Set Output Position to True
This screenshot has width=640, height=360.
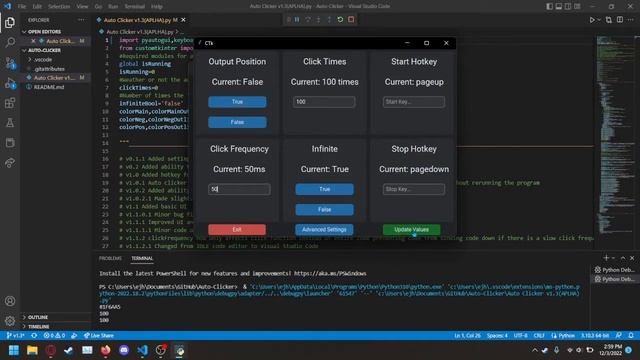pos(237,102)
